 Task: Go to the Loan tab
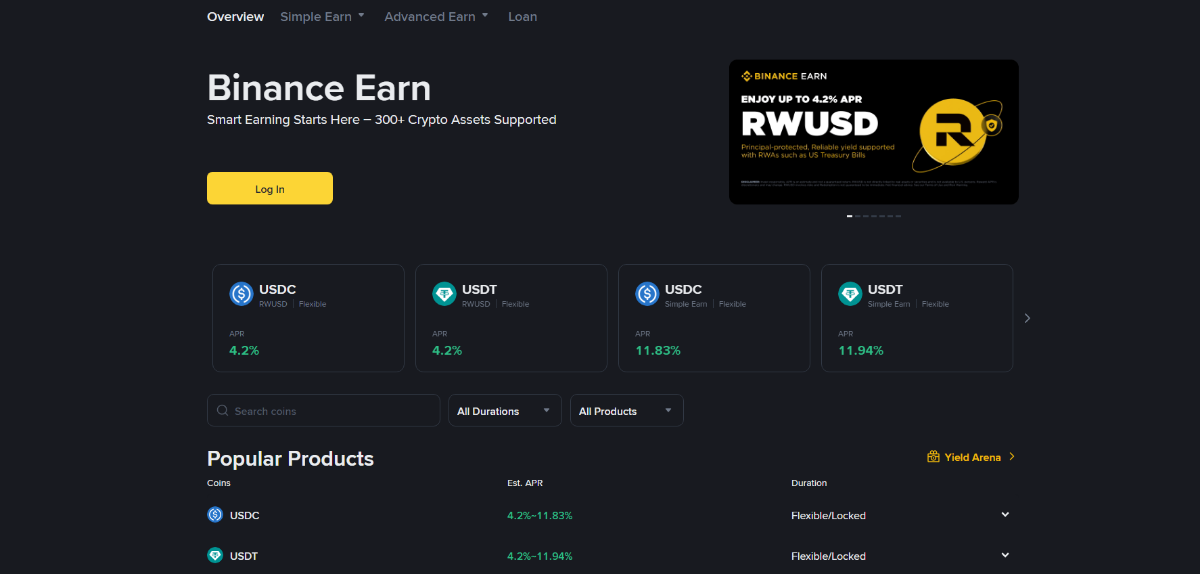pyautogui.click(x=522, y=17)
